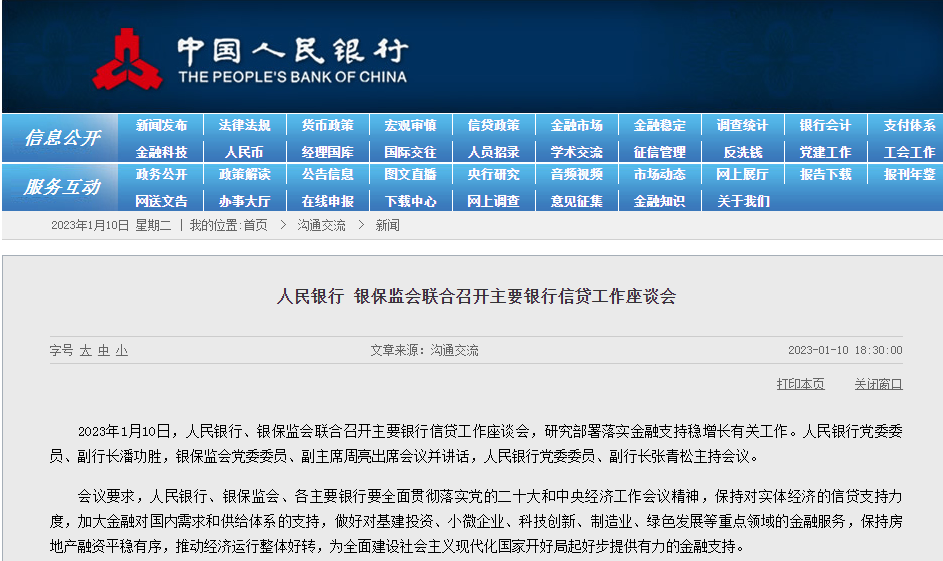Click the People's Bank of China logo
Viewport: 943px width, 561px height.
pyautogui.click(x=250, y=60)
